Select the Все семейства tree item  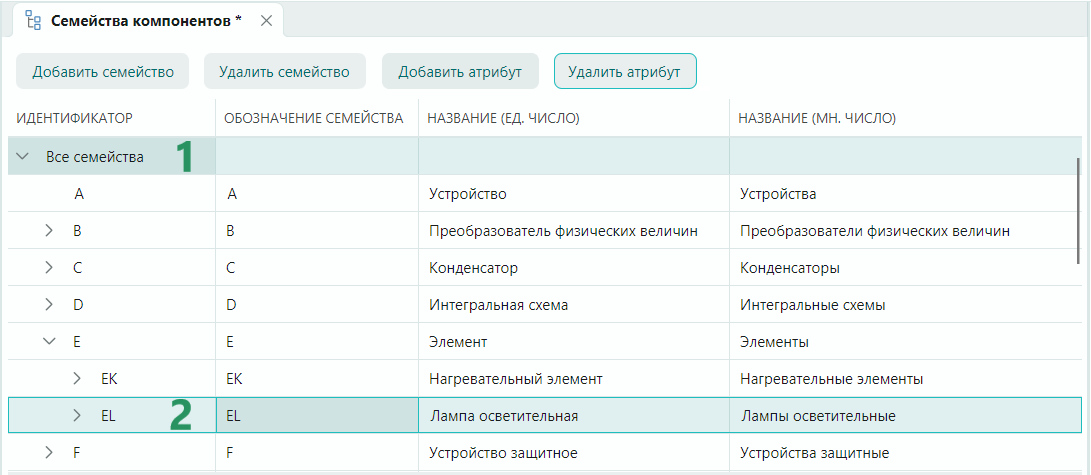(95, 157)
